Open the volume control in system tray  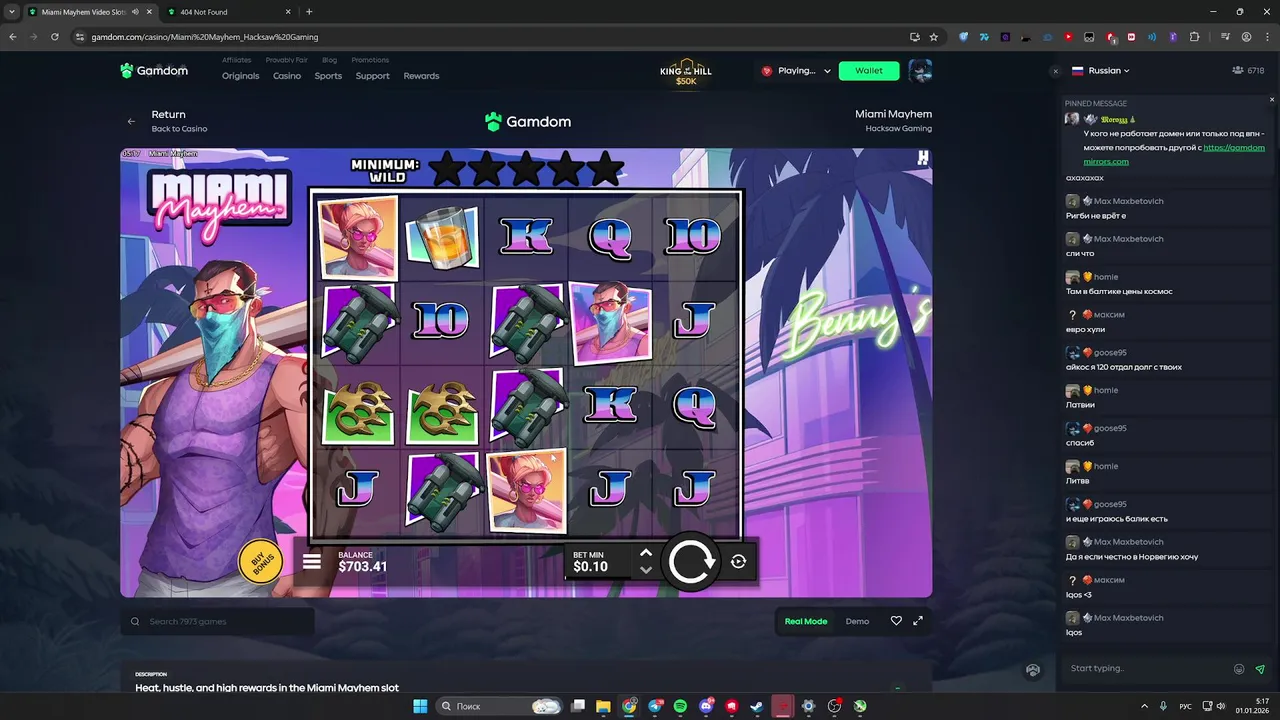point(1221,706)
